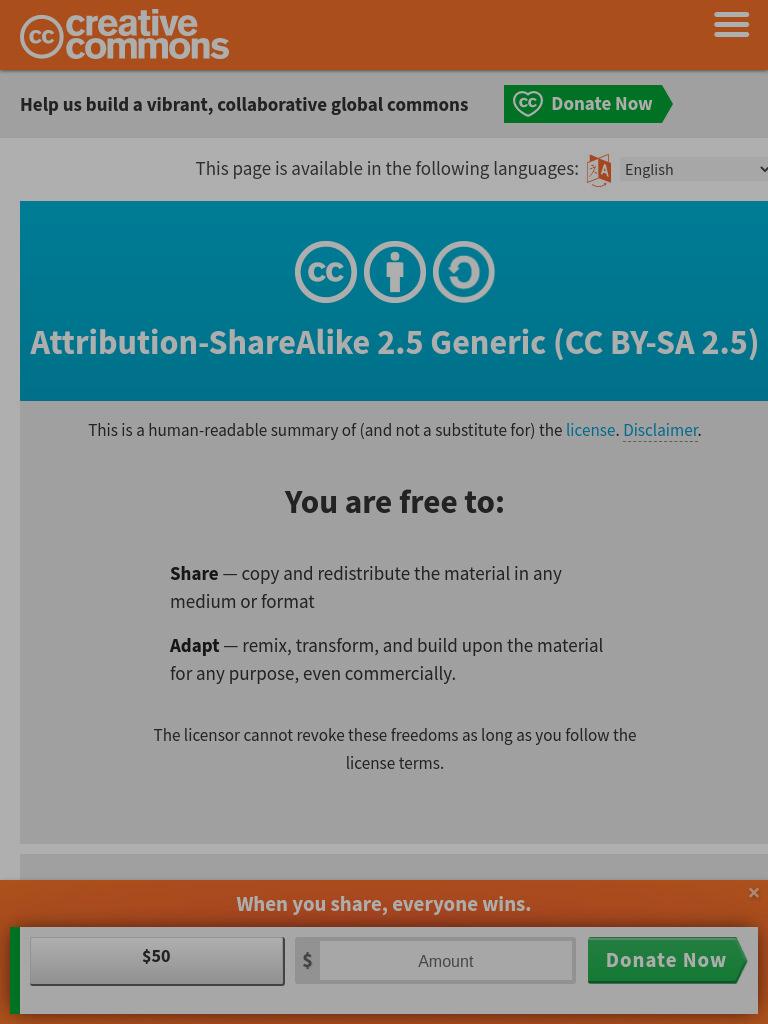Click the 'licensor cannot revoke these freedoms' sentence

point(394,749)
